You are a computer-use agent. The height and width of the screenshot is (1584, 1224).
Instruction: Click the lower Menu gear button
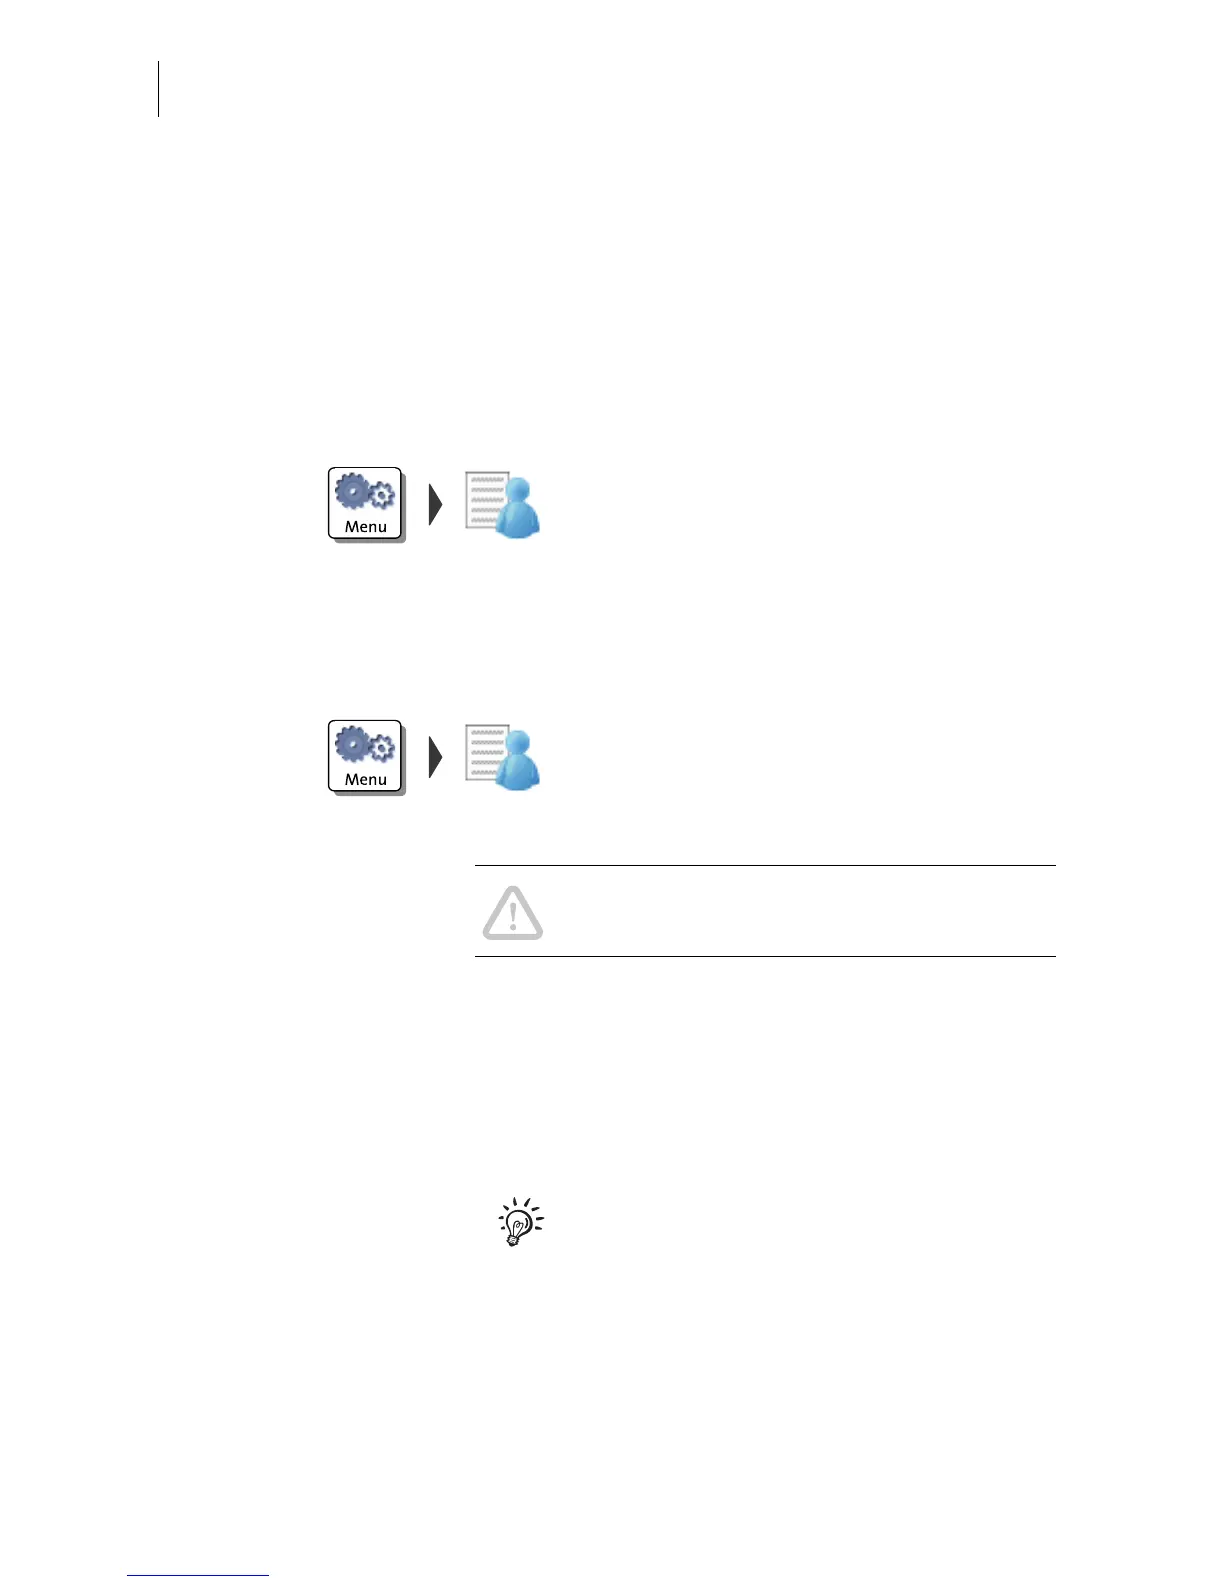point(366,757)
